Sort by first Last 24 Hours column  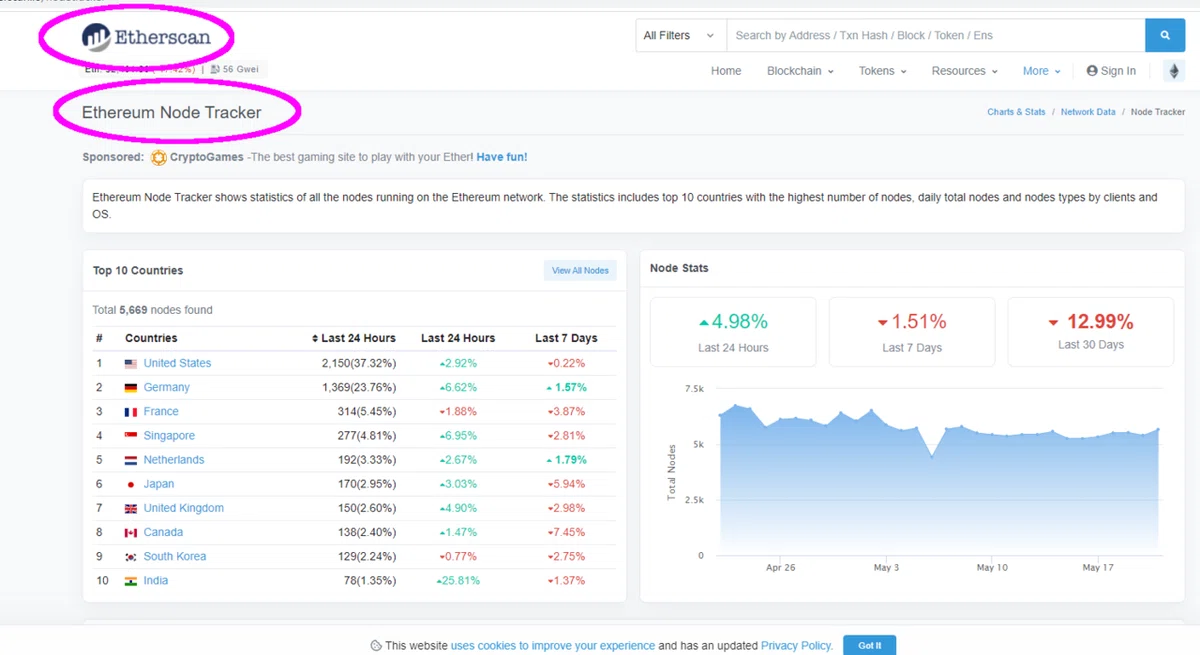(354, 338)
